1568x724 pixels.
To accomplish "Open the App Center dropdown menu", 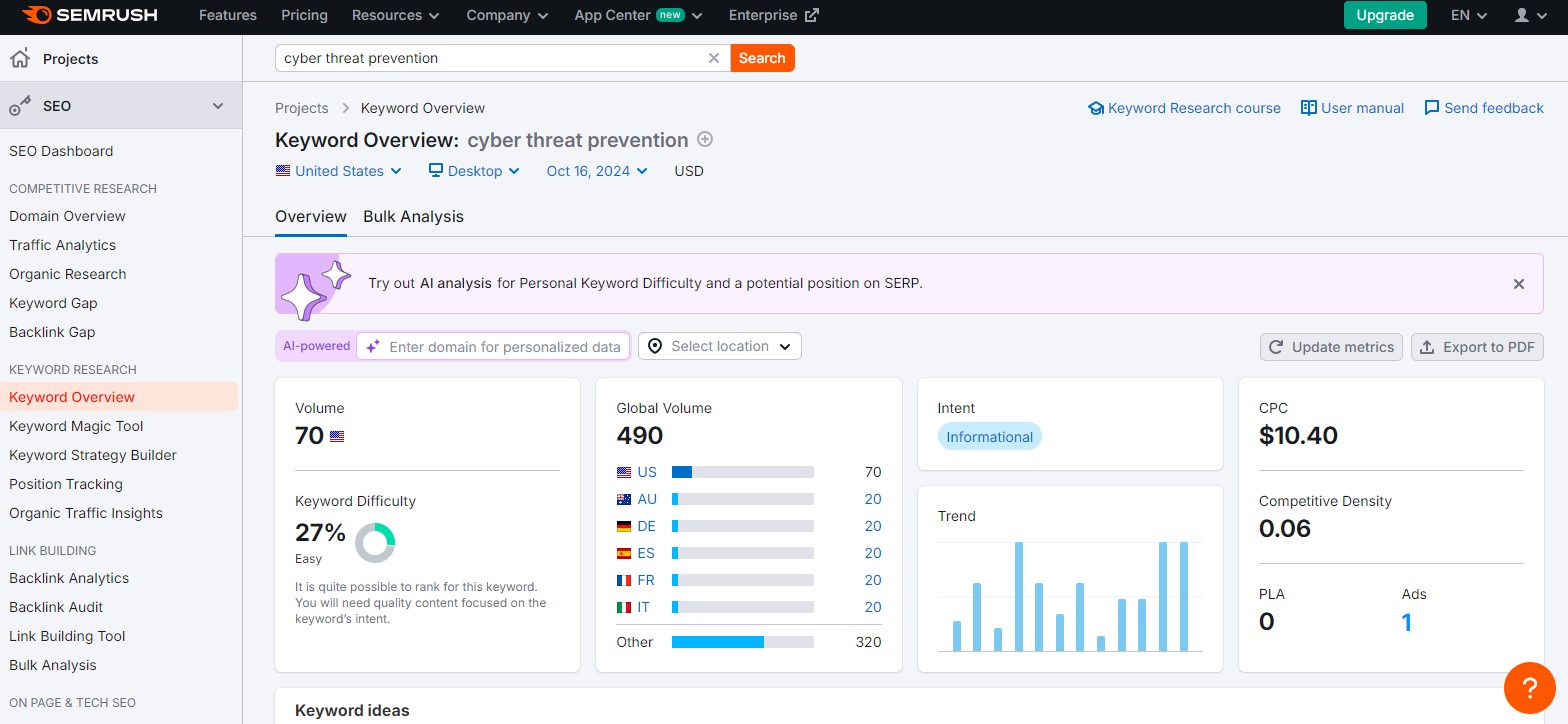I will tap(638, 15).
